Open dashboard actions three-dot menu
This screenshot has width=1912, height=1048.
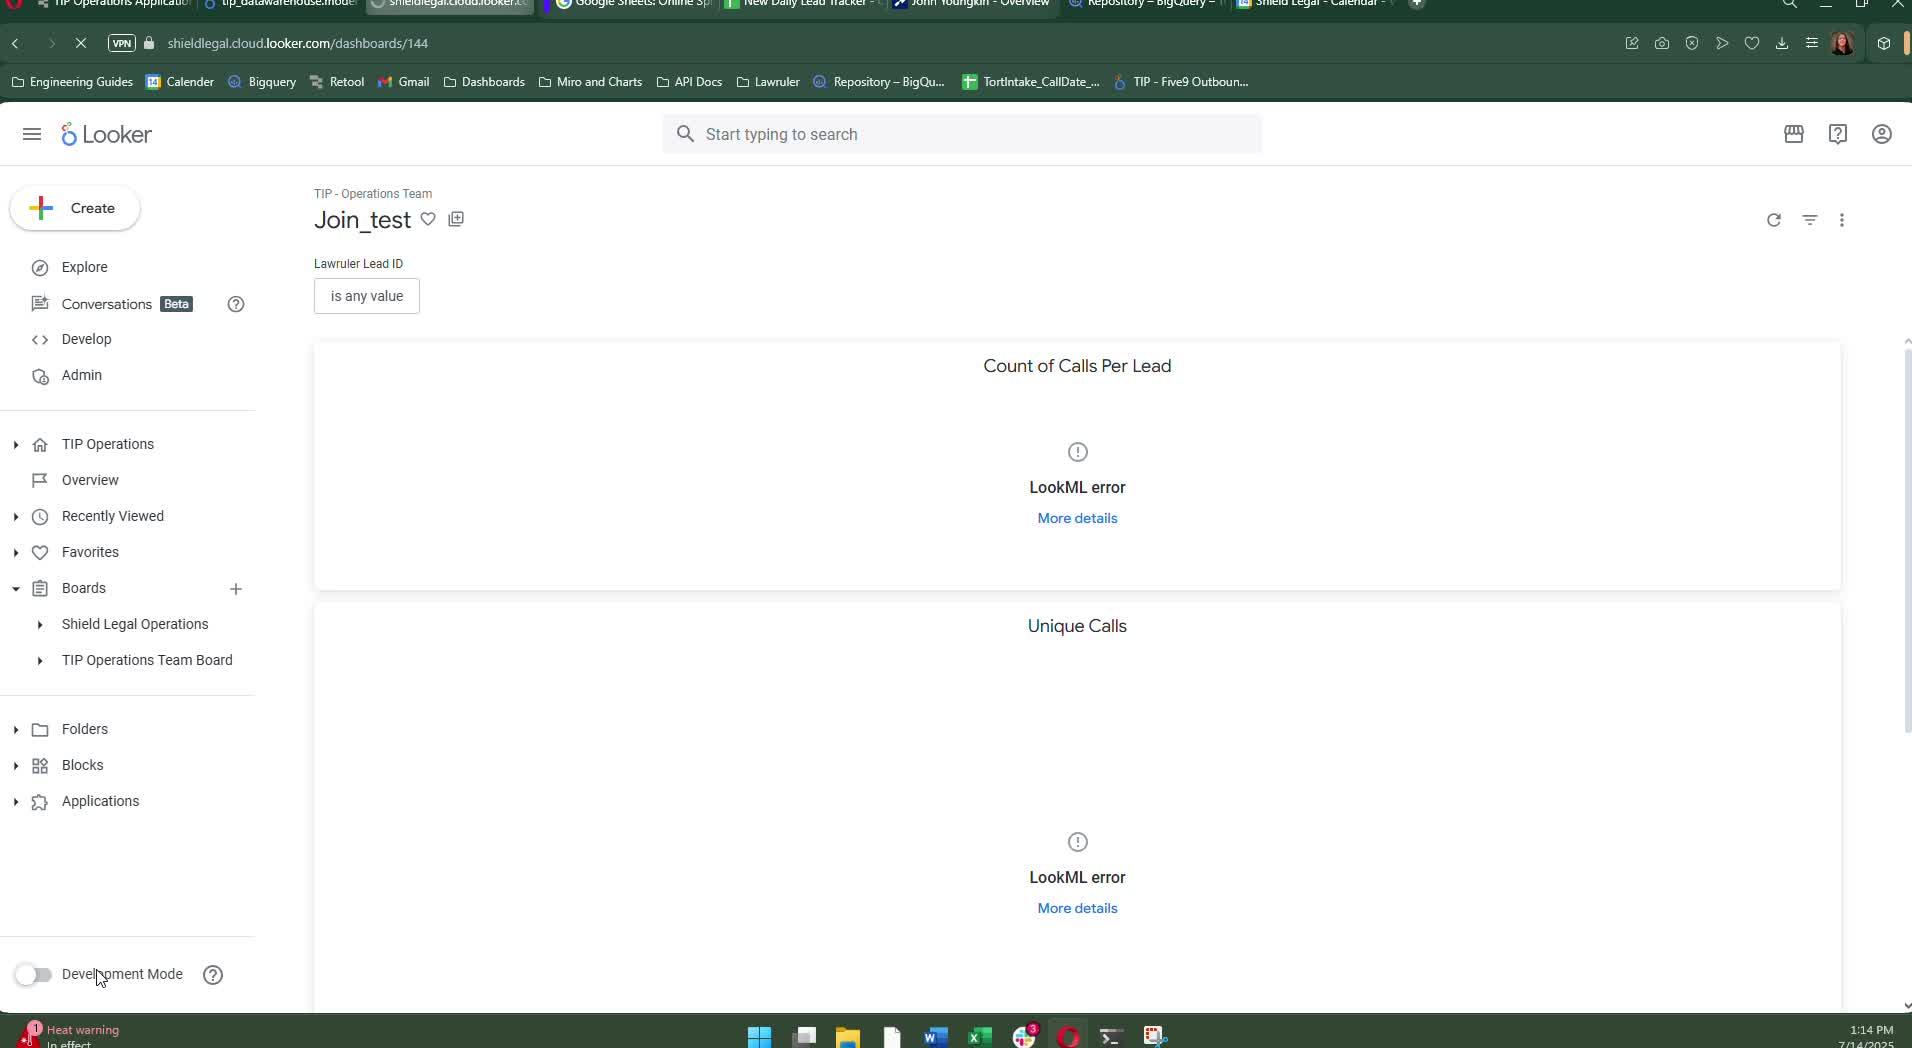1841,220
